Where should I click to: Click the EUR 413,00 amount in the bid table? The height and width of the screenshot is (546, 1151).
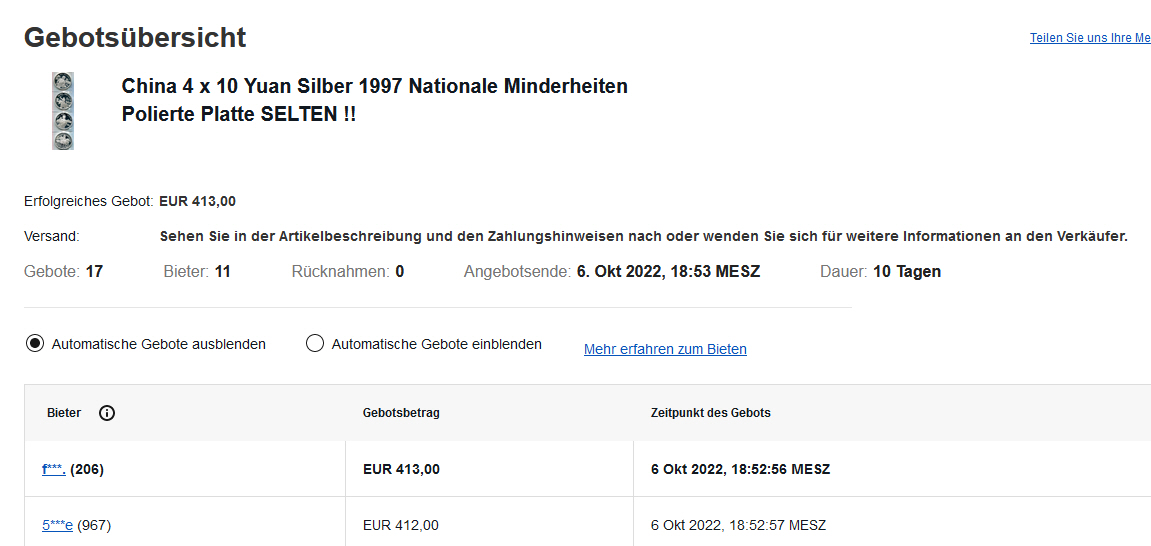coord(401,469)
